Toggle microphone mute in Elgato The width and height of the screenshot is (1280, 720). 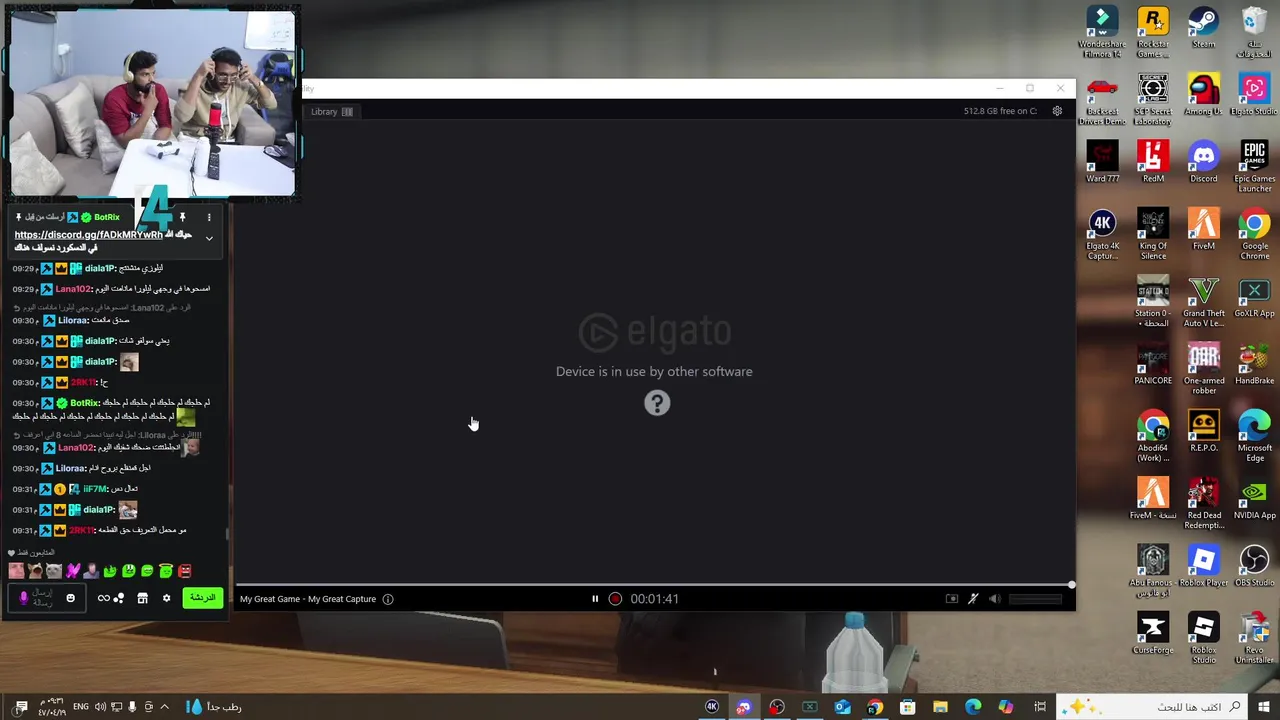(x=973, y=599)
